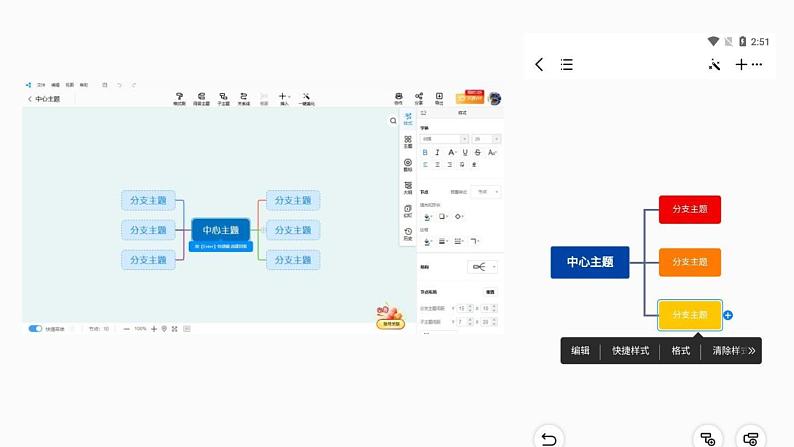Open the border line color bucket
This screenshot has width=794, height=447.
(428, 241)
